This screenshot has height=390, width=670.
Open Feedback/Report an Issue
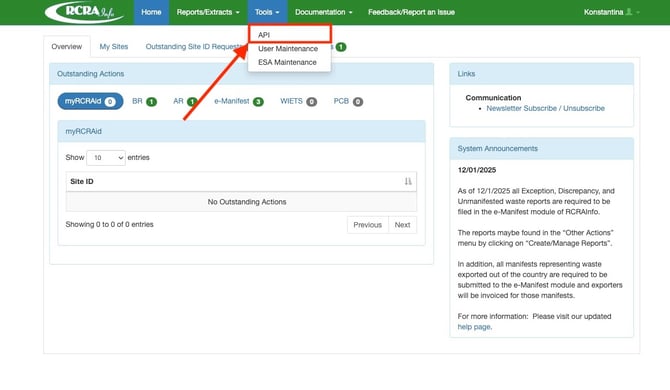click(x=411, y=12)
